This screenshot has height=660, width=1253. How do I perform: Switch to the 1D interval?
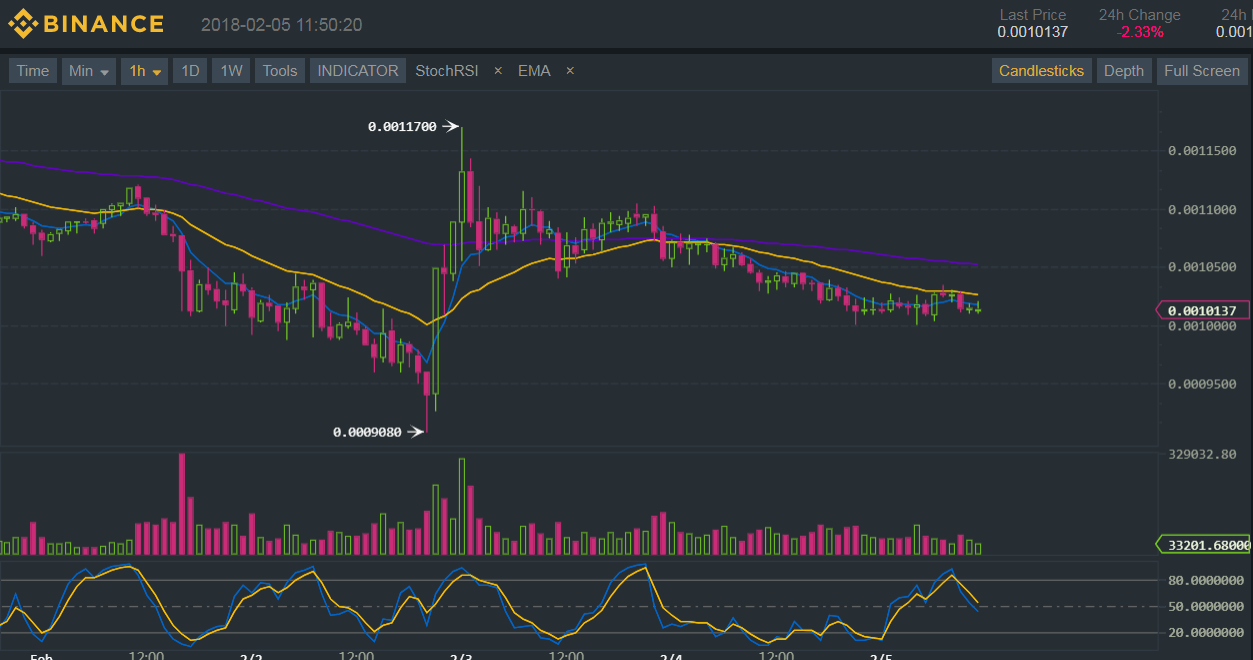pos(190,71)
